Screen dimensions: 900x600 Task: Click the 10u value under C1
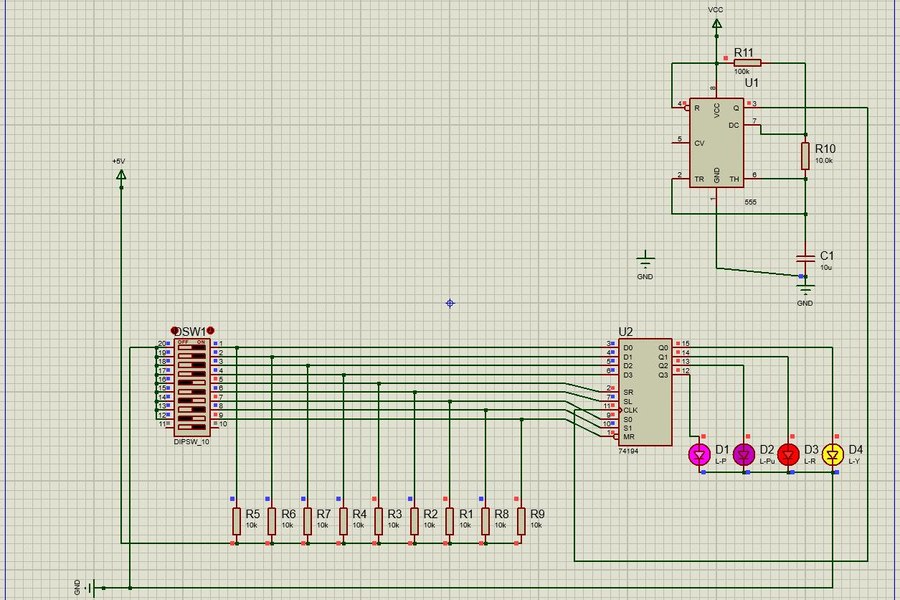[x=826, y=268]
